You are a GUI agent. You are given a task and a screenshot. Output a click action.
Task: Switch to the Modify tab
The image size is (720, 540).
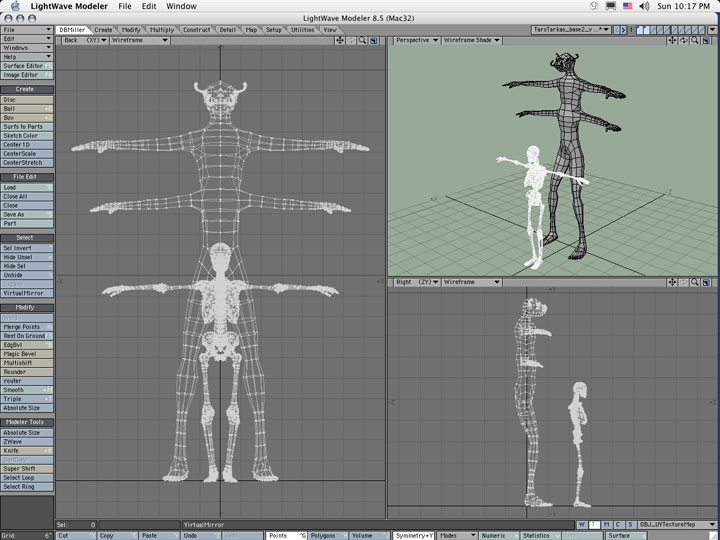click(x=131, y=30)
